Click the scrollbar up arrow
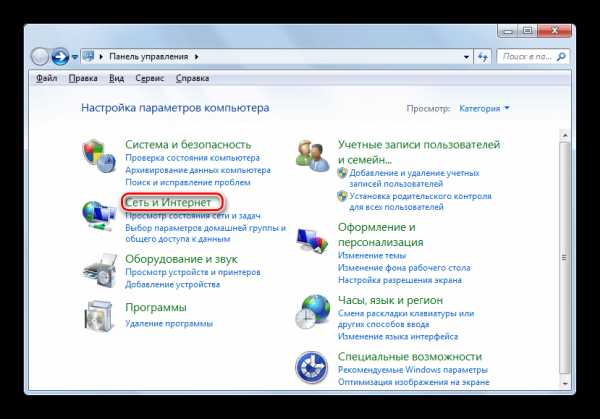Image resolution: width=600 pixels, height=419 pixels. click(x=564, y=135)
